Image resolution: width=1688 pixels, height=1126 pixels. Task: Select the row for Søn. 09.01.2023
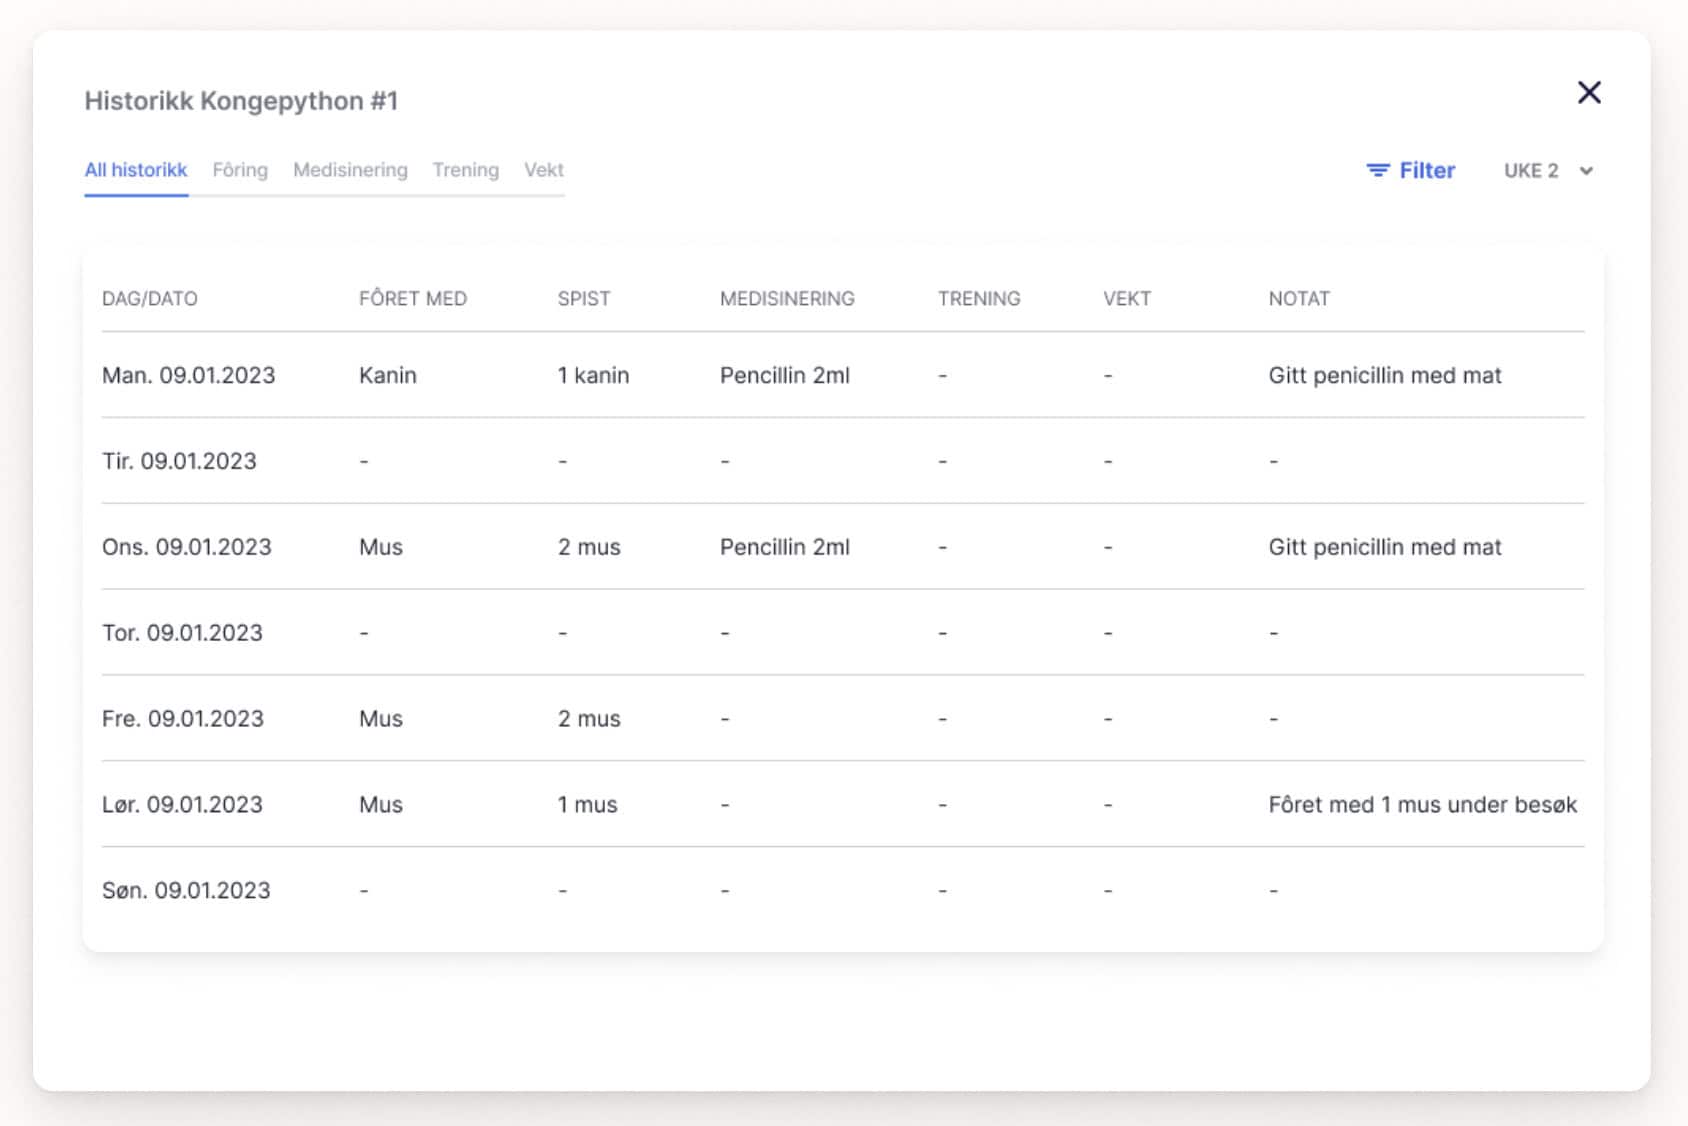click(x=186, y=890)
